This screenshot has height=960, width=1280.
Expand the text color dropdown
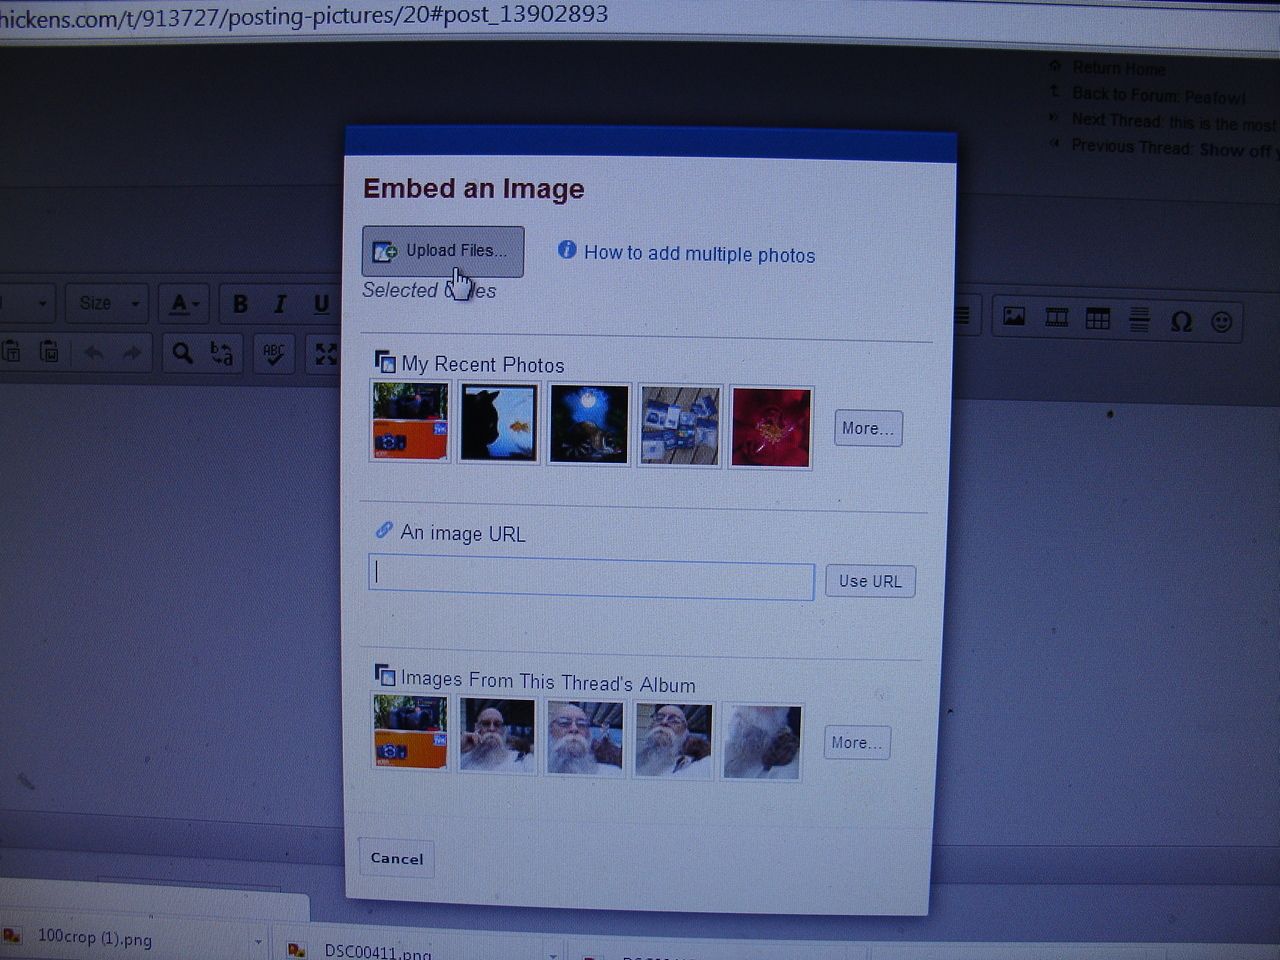185,304
